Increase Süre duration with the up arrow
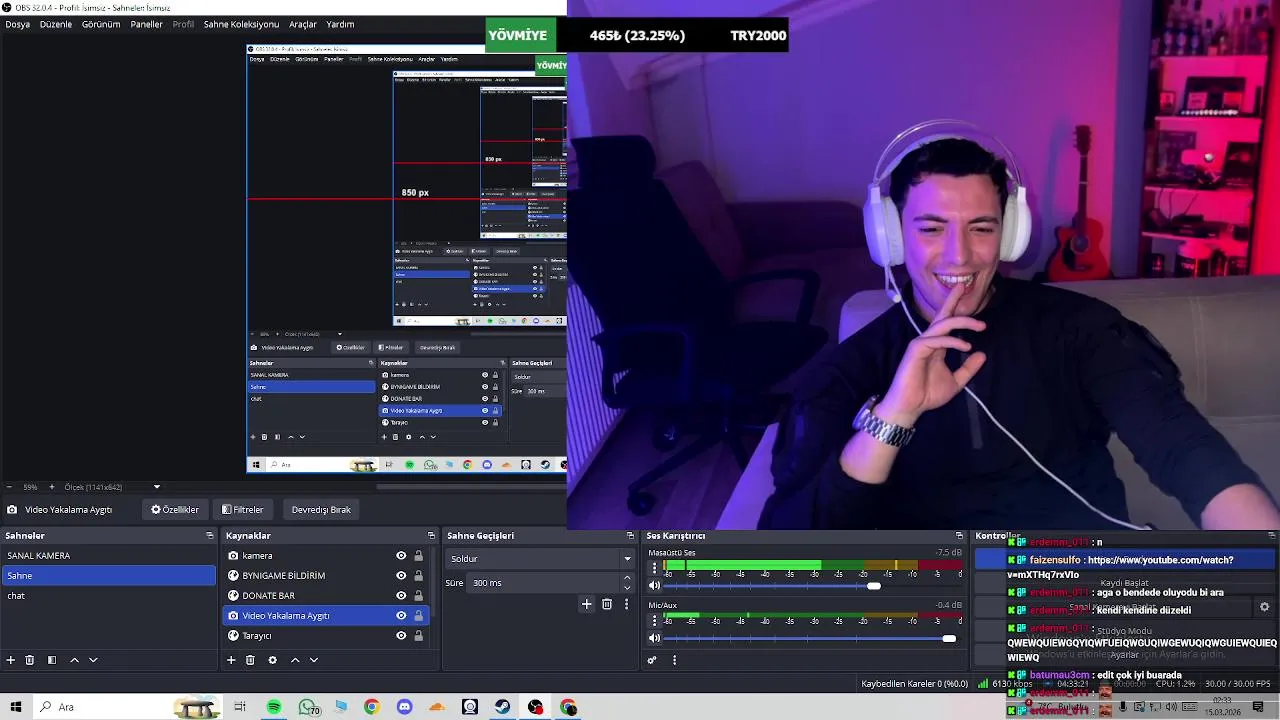Image resolution: width=1280 pixels, height=720 pixels. pos(627,578)
